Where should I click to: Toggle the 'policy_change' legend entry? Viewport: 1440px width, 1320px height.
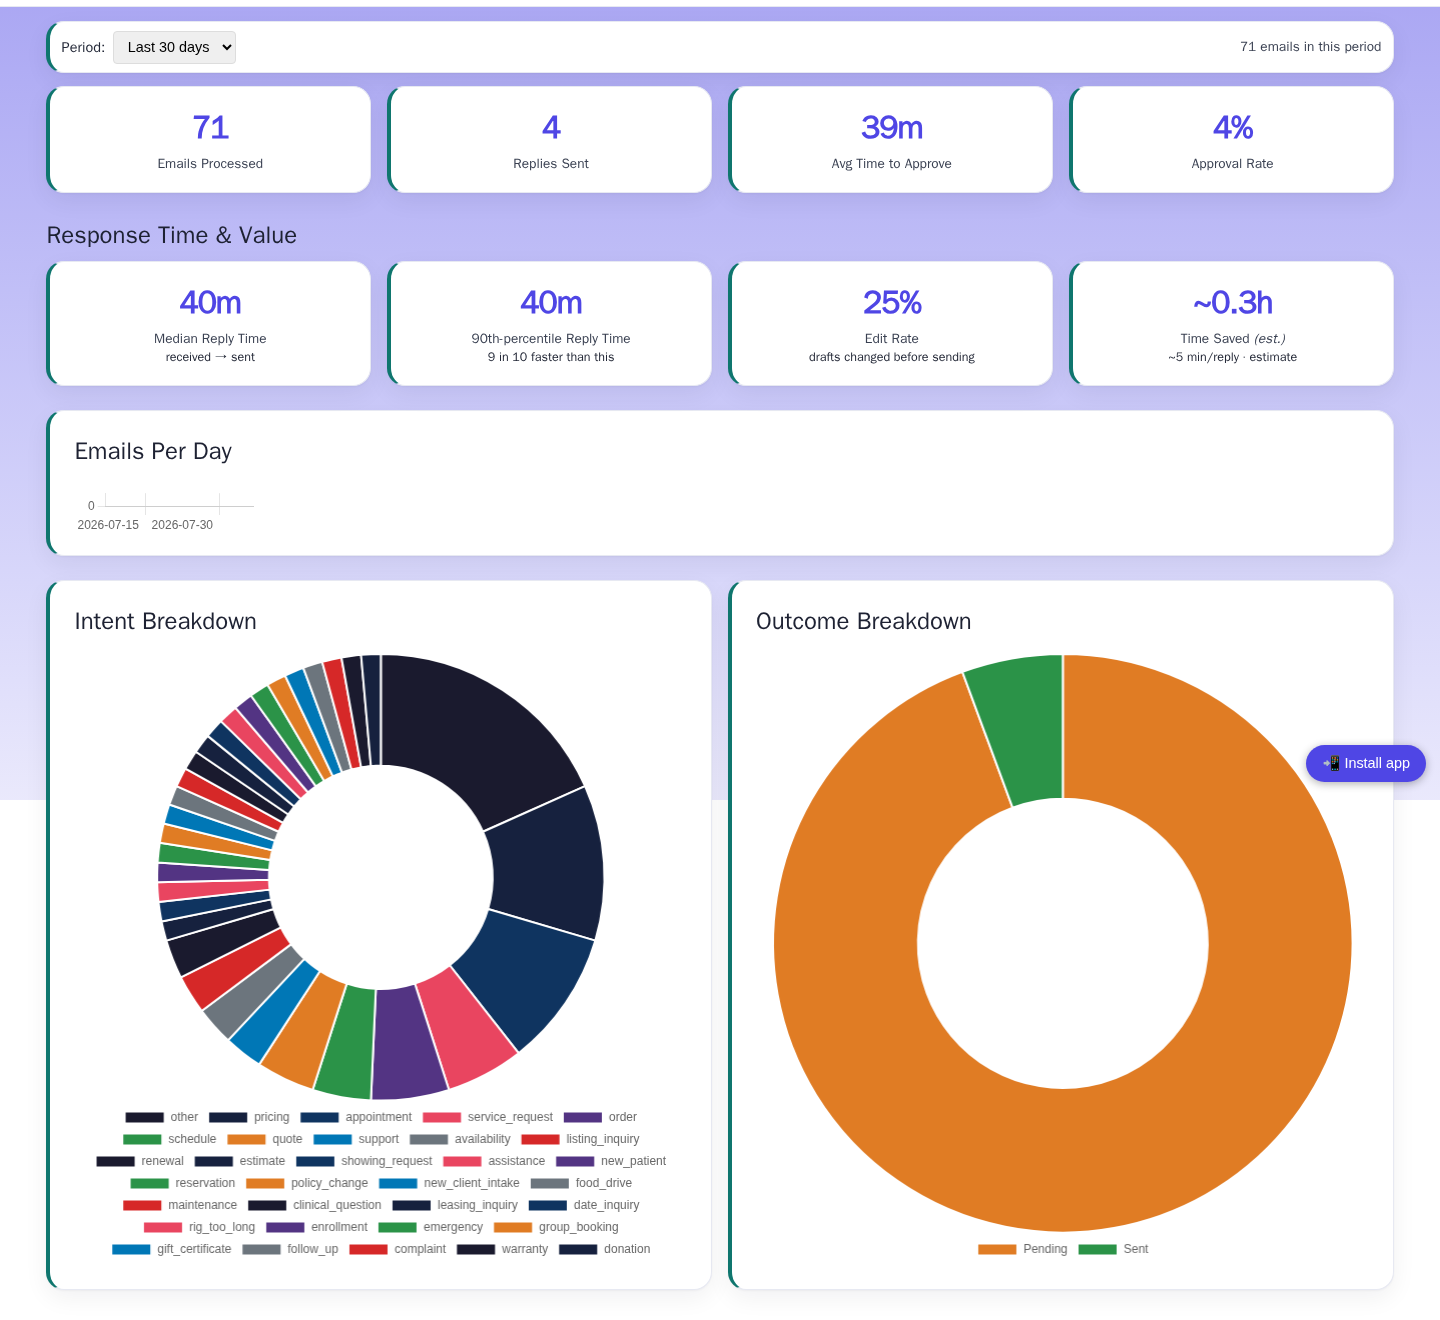pyautogui.click(x=307, y=1183)
